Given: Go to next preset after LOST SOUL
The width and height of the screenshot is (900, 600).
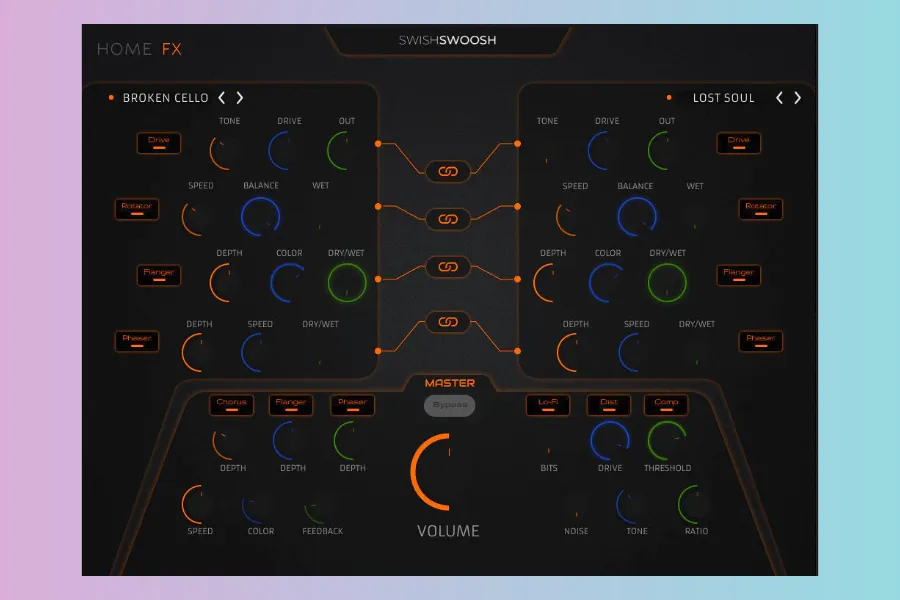Looking at the screenshot, I should point(798,98).
